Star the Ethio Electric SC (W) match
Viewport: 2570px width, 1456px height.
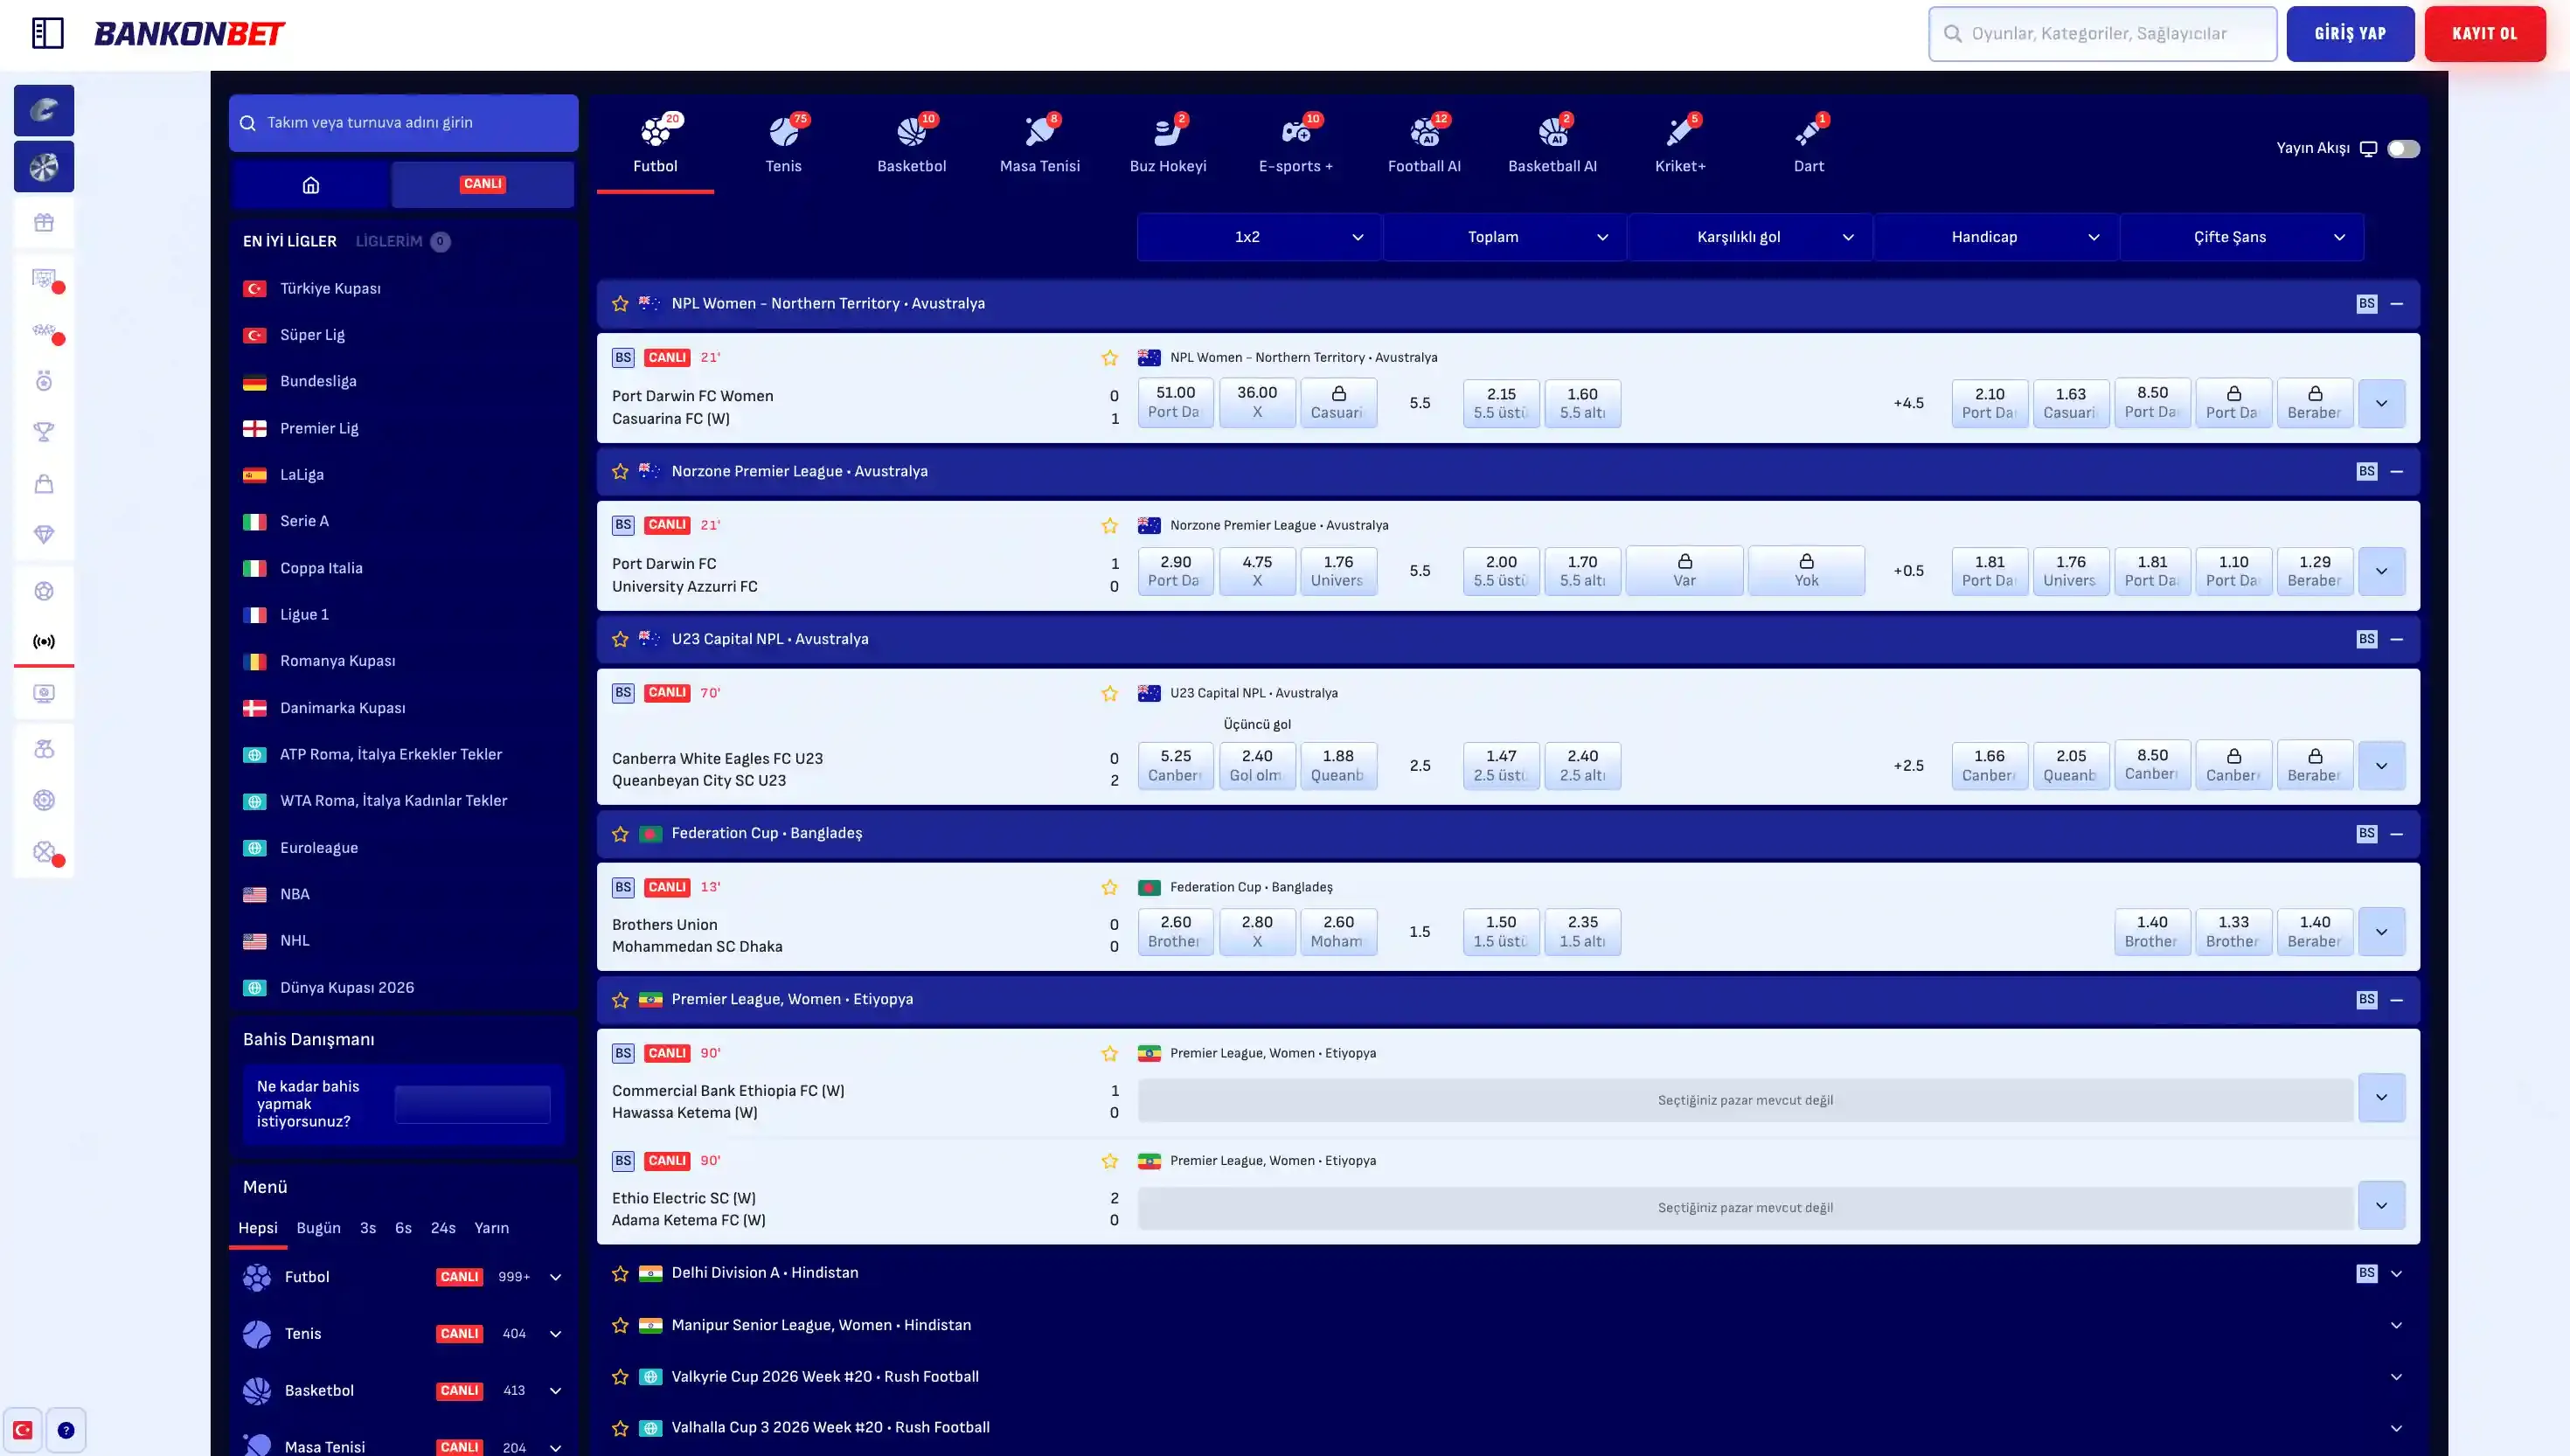(x=1109, y=1161)
